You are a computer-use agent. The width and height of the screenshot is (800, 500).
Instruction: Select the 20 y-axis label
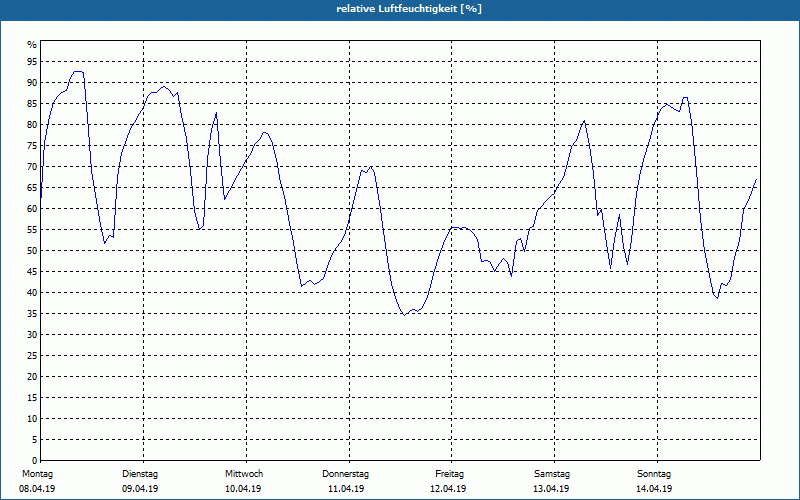[x=32, y=377]
